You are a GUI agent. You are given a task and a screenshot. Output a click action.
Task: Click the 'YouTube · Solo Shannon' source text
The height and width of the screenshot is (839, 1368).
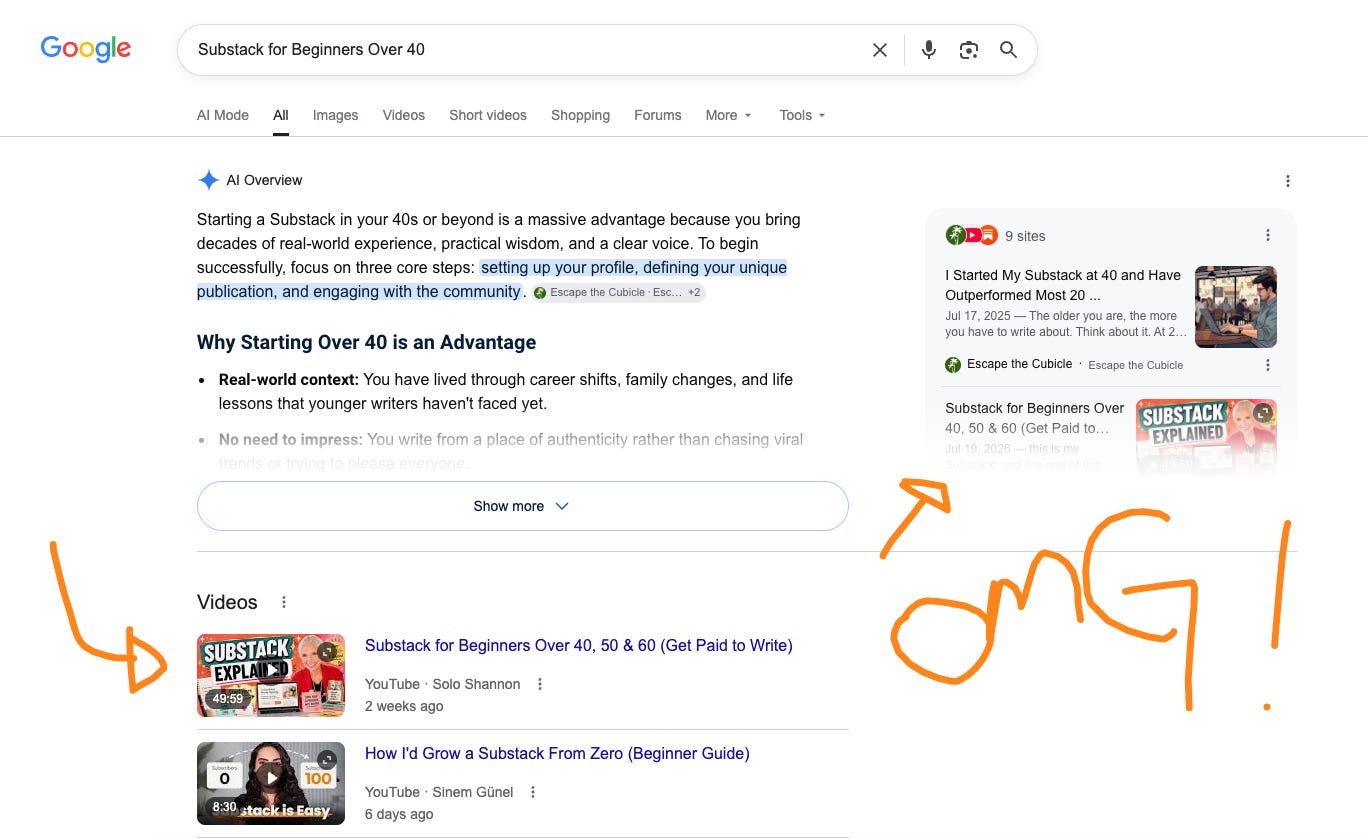pyautogui.click(x=443, y=684)
